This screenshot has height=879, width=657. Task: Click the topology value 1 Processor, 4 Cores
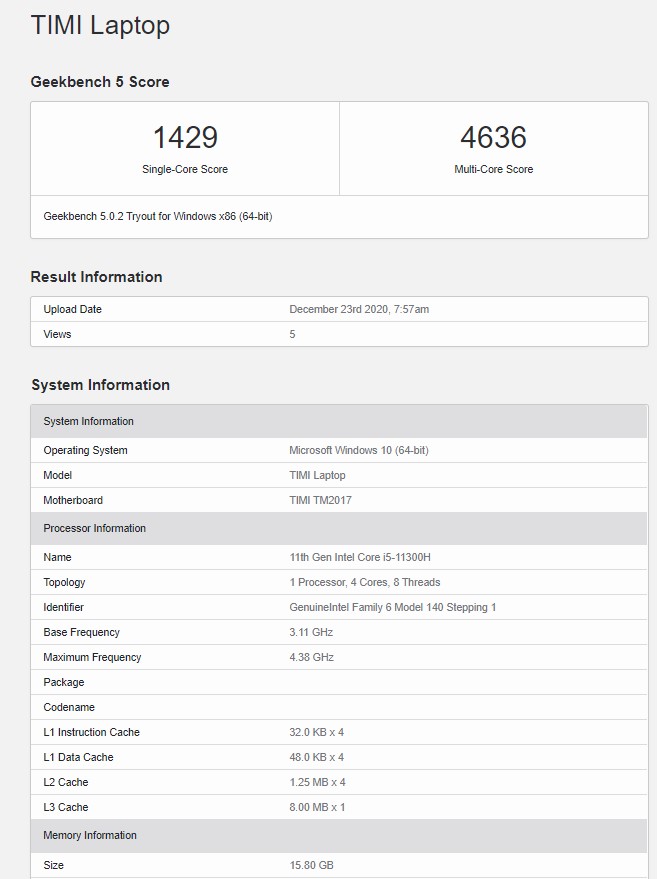pyautogui.click(x=365, y=582)
